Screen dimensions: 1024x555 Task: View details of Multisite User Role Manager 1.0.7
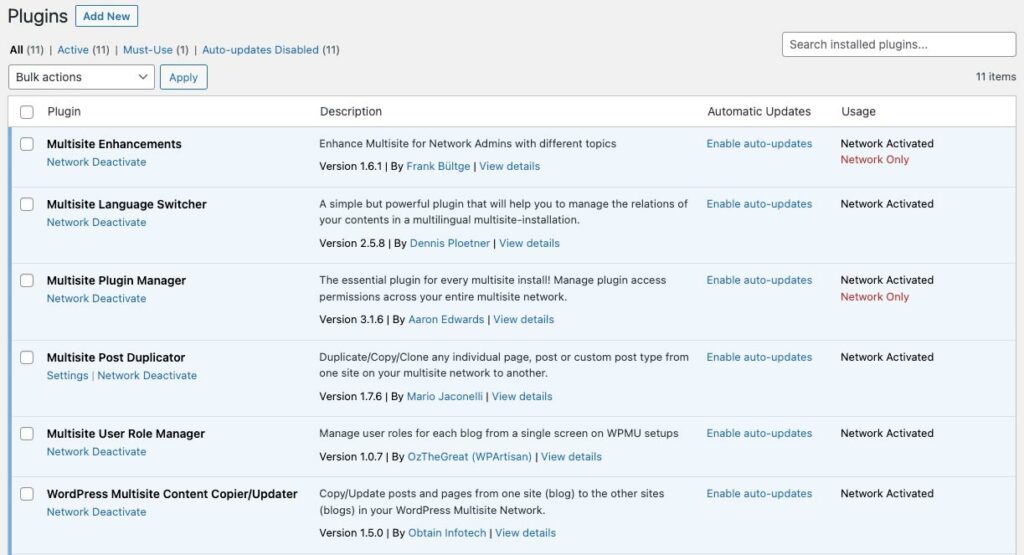coord(571,457)
